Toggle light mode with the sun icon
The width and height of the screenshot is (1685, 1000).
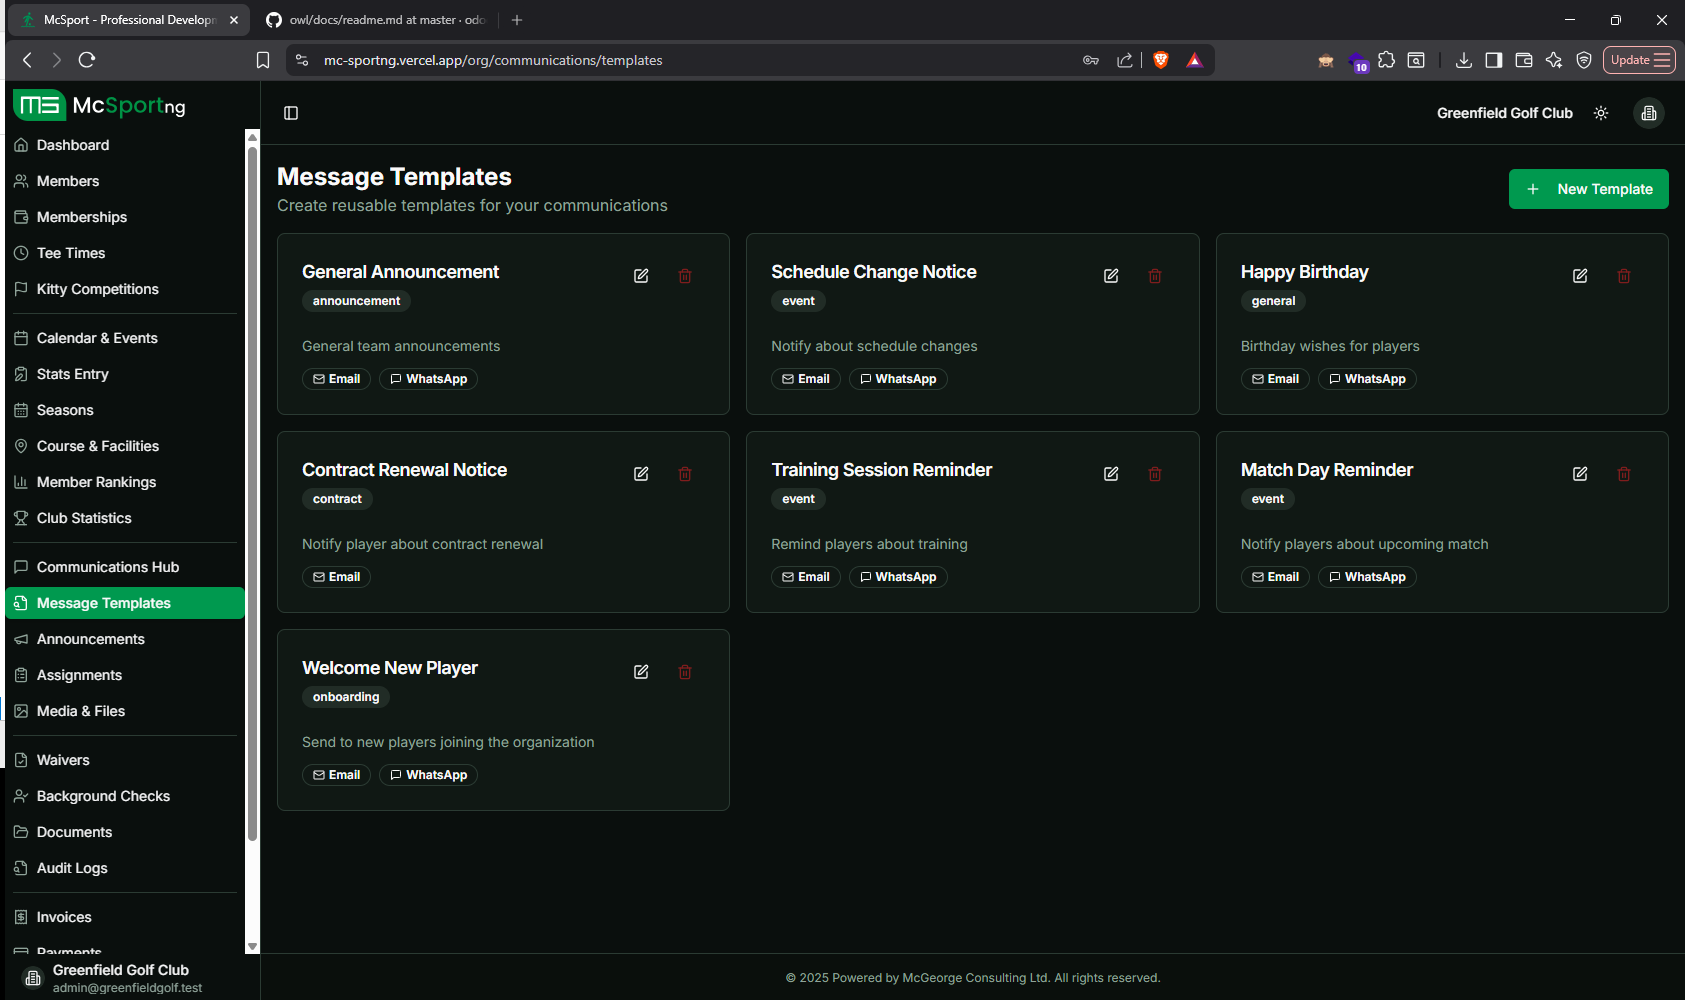click(1601, 113)
